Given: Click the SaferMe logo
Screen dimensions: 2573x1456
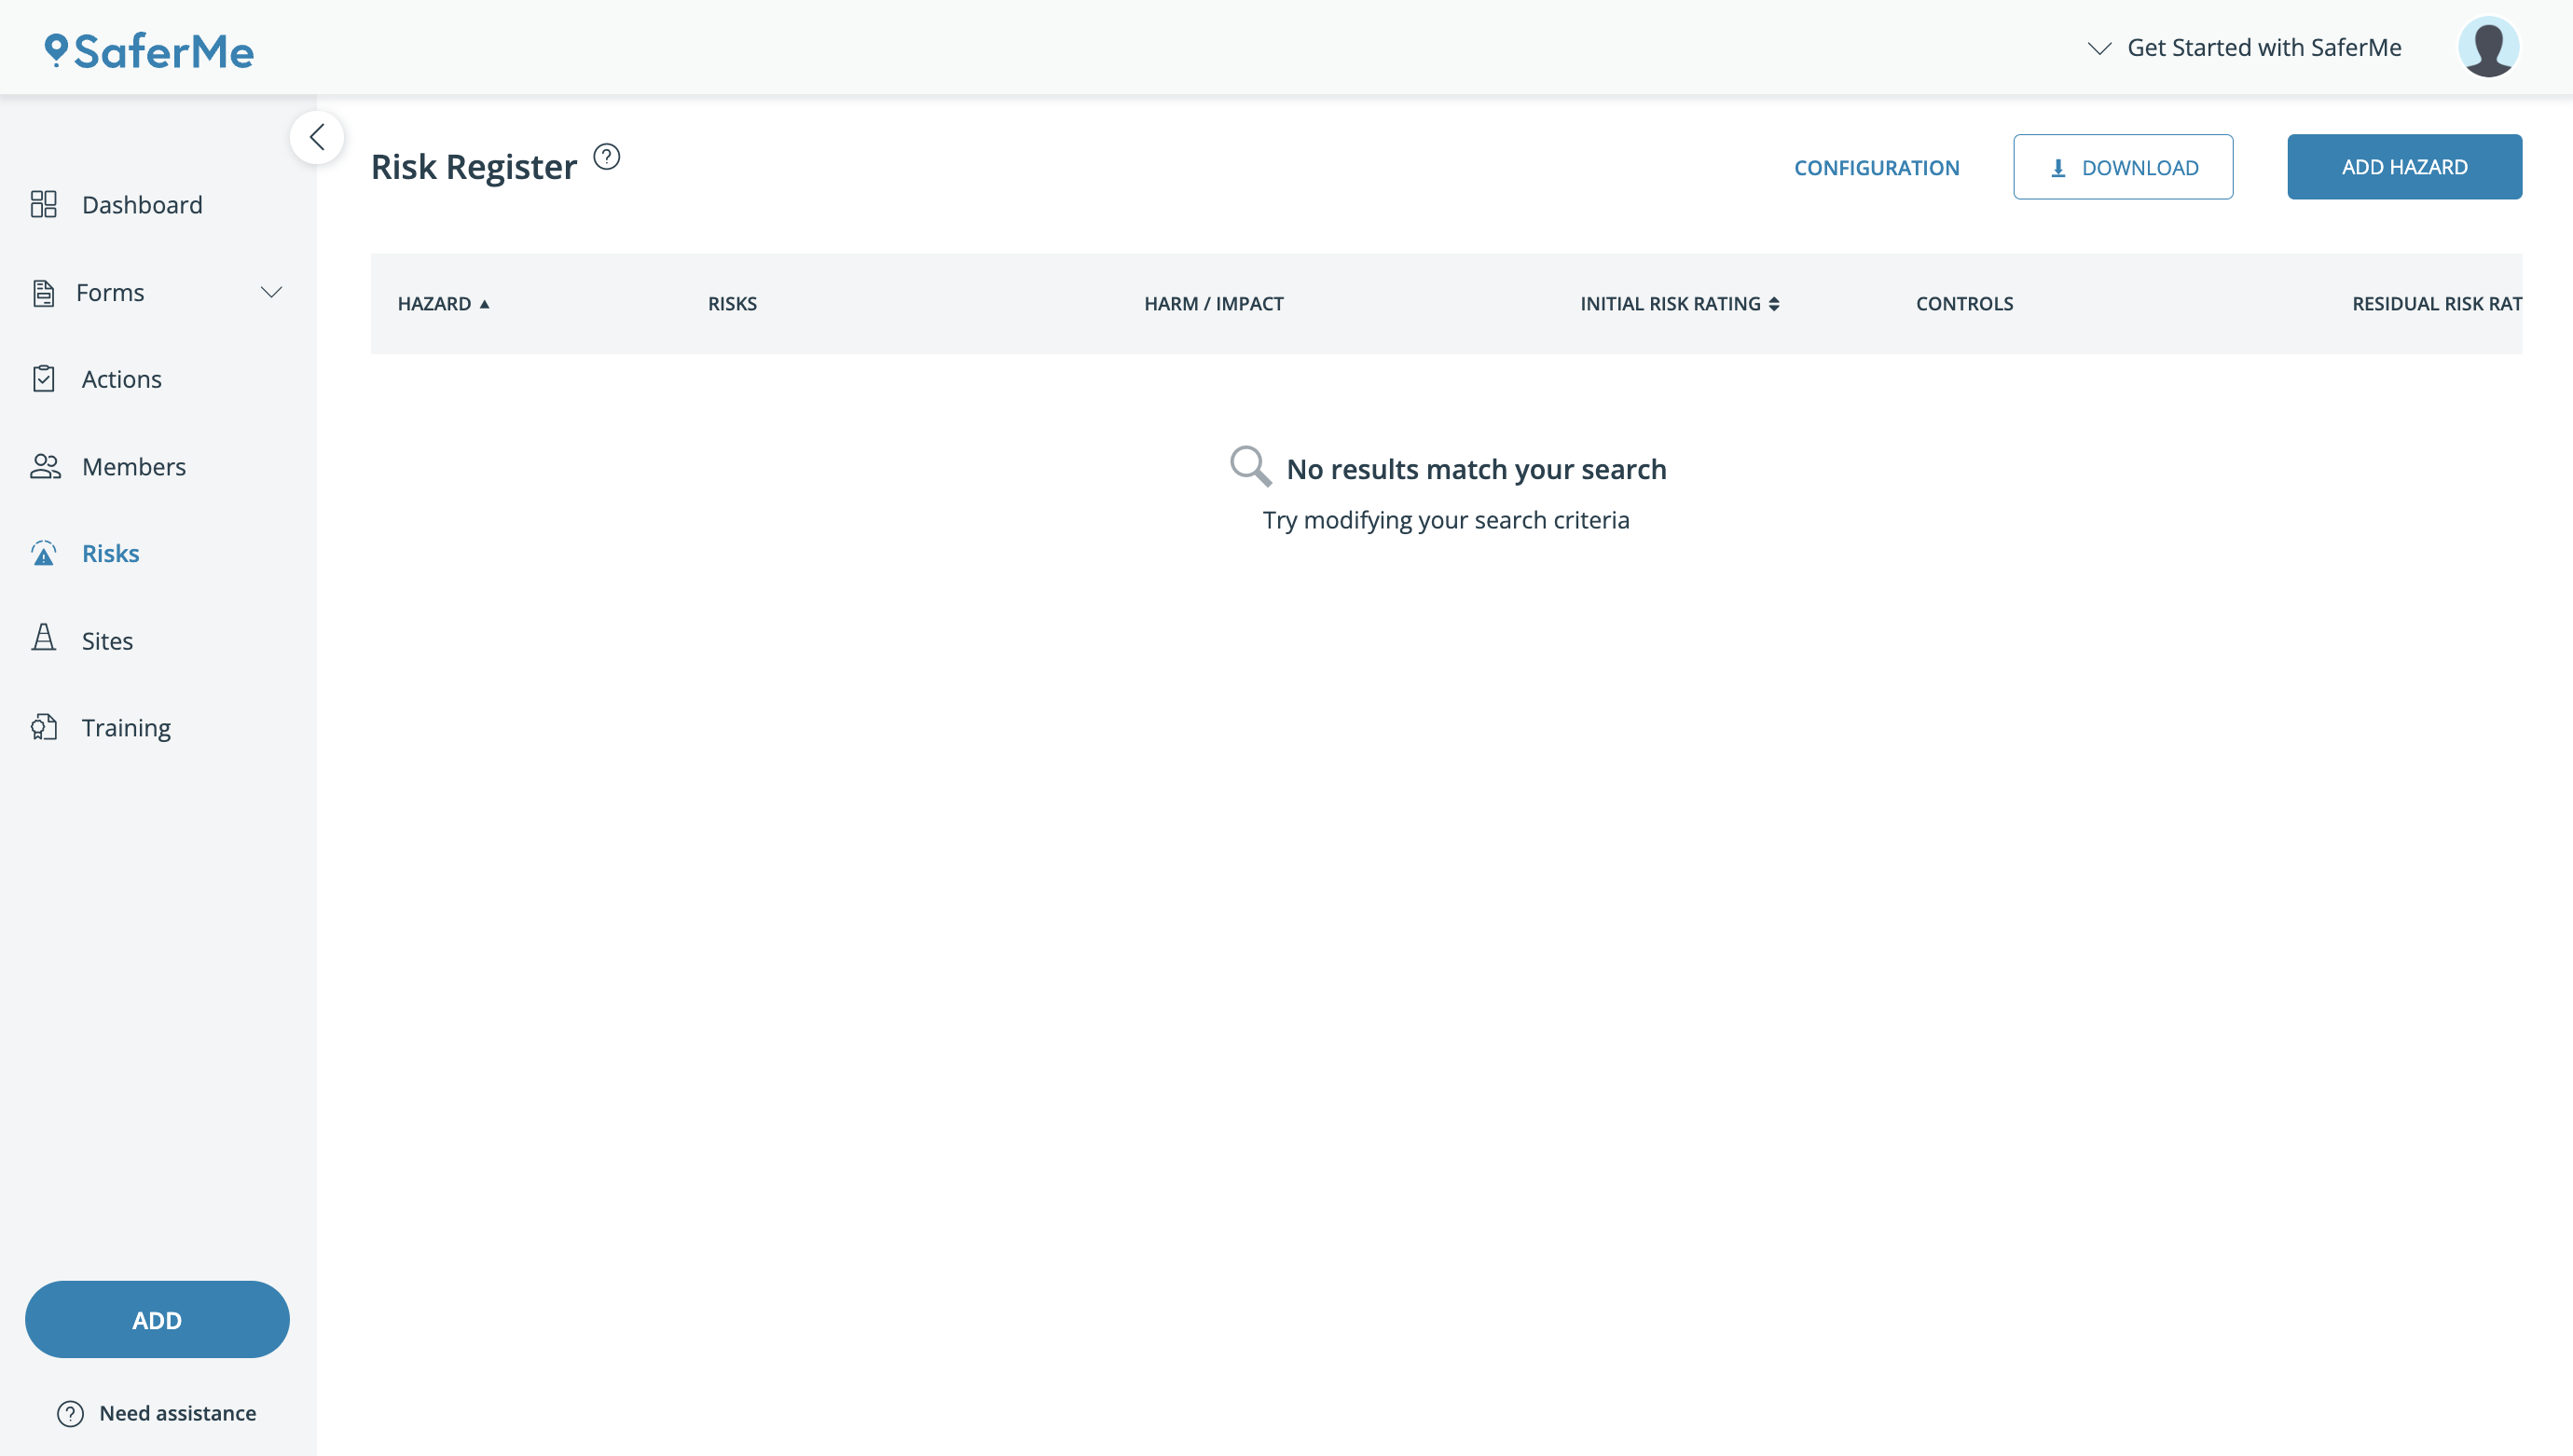Looking at the screenshot, I should (148, 50).
